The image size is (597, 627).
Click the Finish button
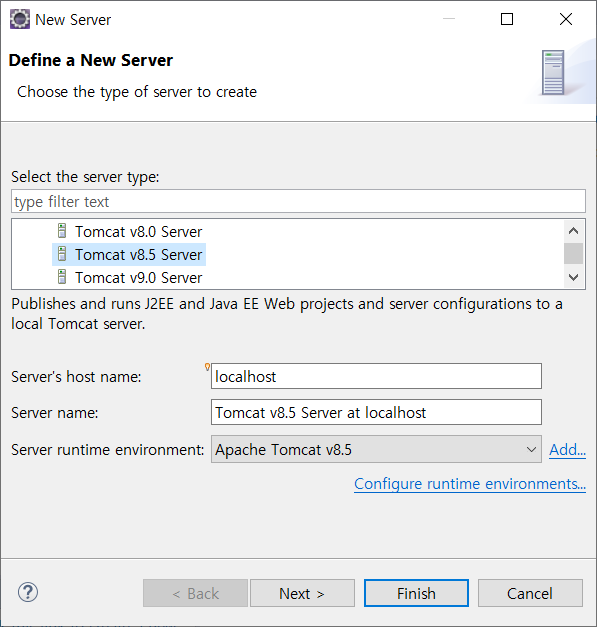coord(416,593)
